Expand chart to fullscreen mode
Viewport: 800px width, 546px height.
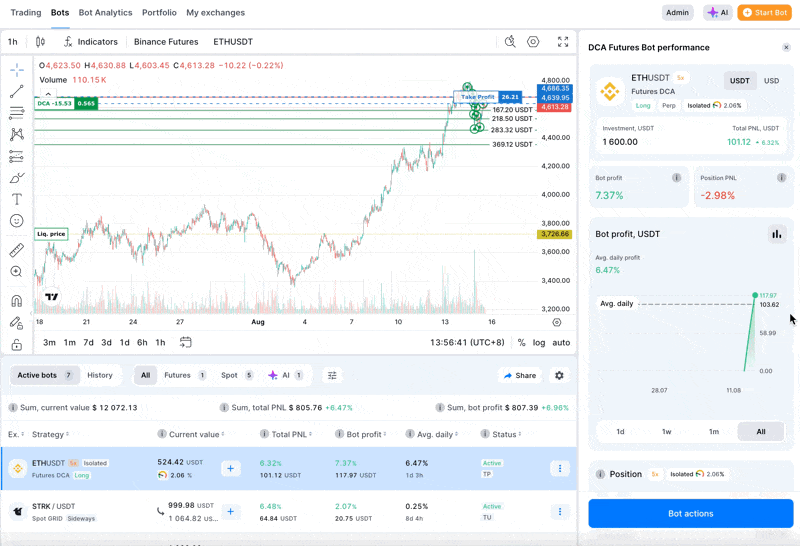(x=563, y=42)
